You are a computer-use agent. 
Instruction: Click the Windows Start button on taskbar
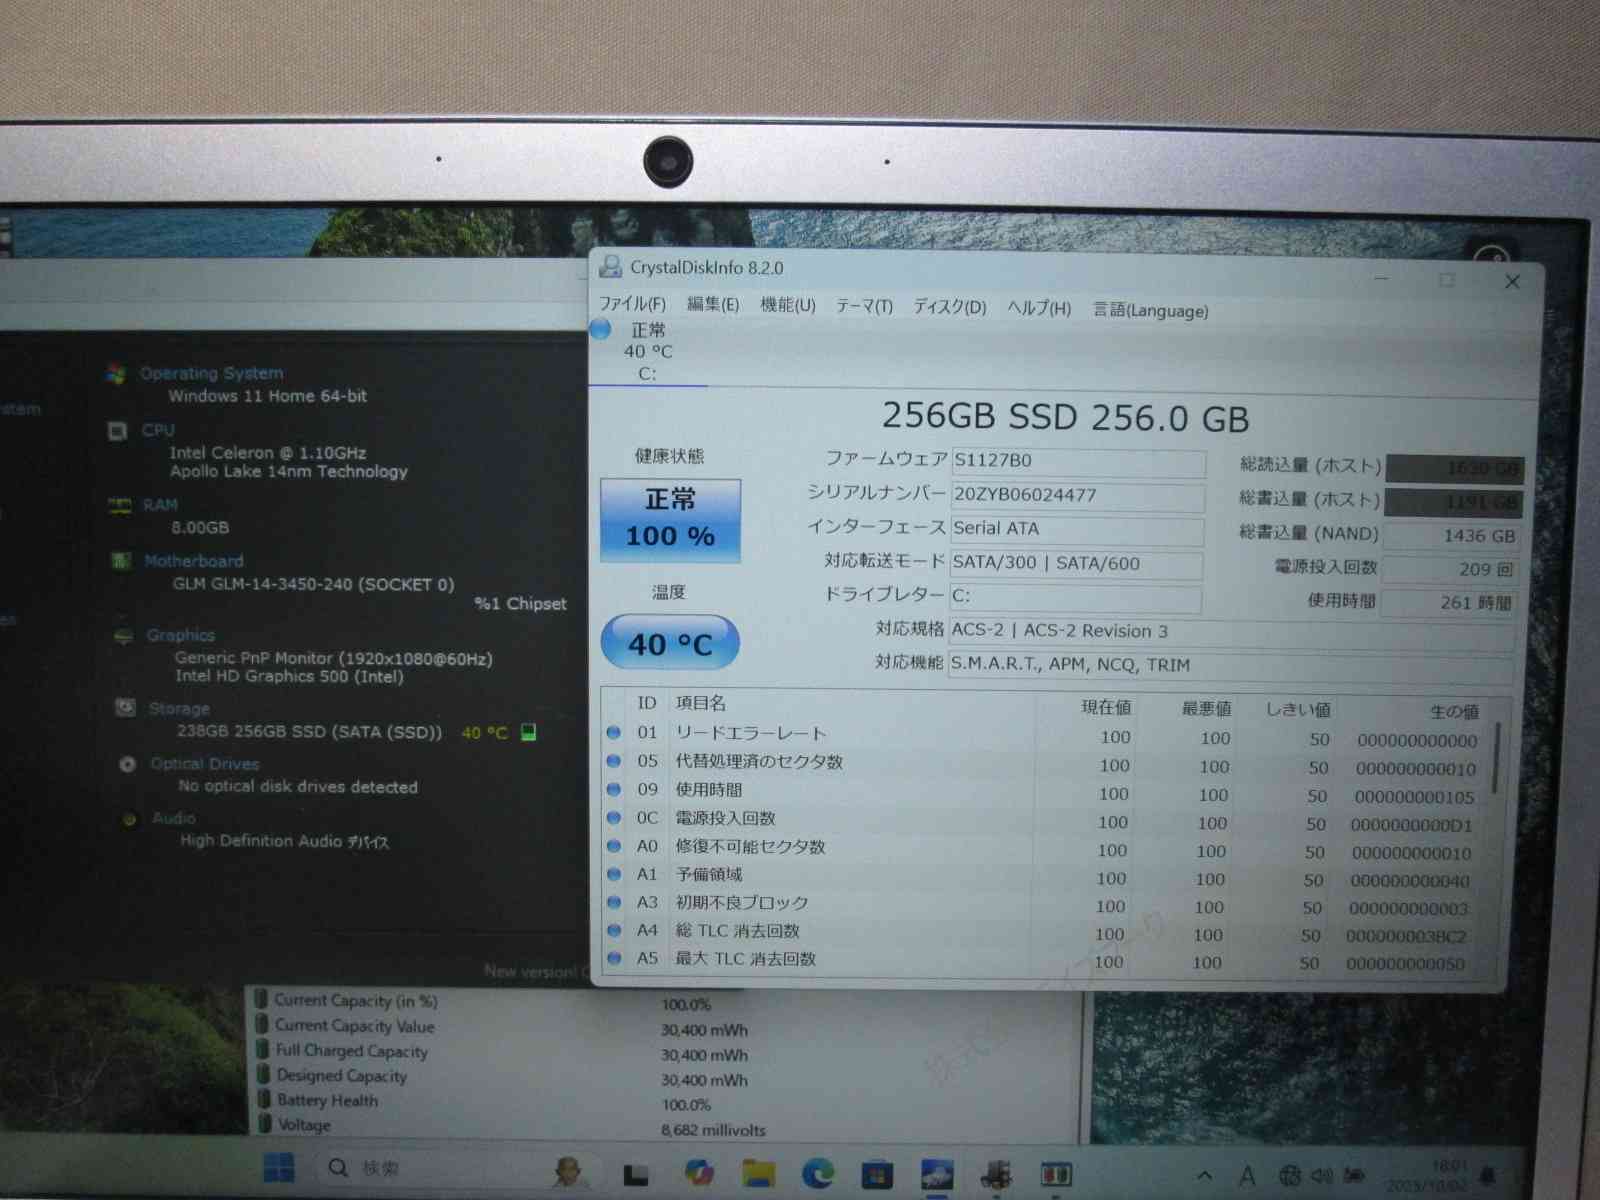(278, 1168)
